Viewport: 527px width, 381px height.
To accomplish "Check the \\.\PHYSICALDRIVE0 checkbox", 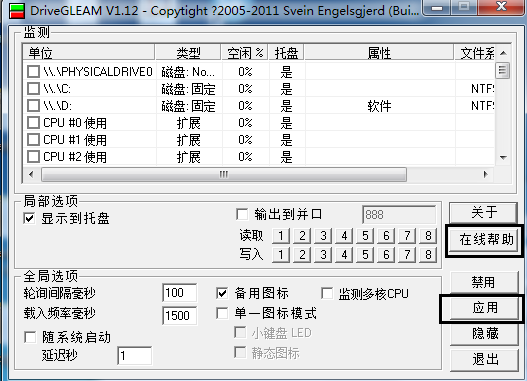I will 33,72.
